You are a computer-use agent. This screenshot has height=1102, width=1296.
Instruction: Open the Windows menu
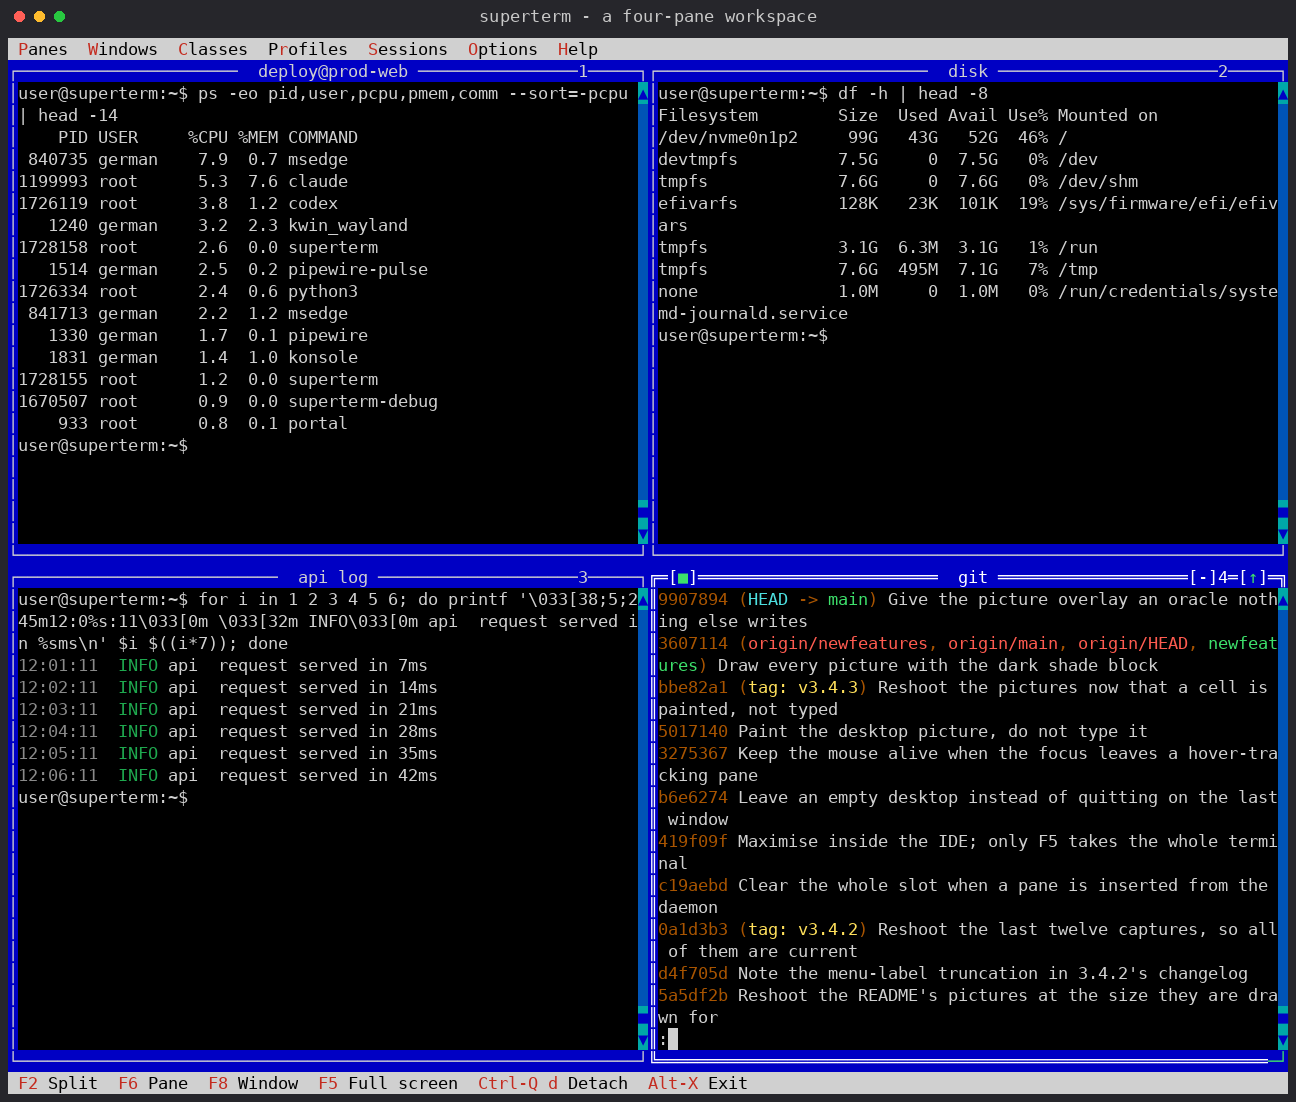tap(123, 49)
